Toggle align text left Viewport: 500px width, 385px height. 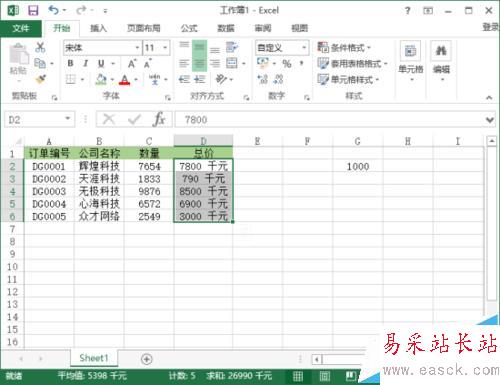point(184,63)
